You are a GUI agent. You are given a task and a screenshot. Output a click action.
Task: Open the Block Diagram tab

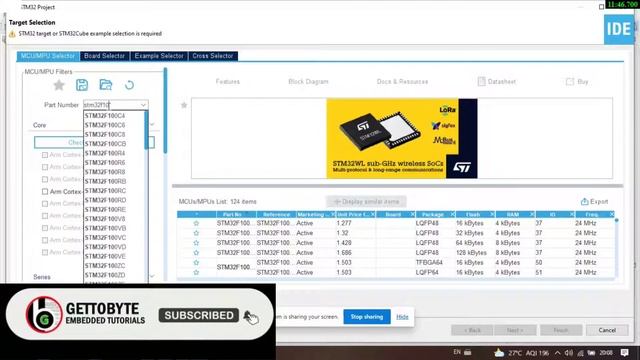[x=308, y=82]
